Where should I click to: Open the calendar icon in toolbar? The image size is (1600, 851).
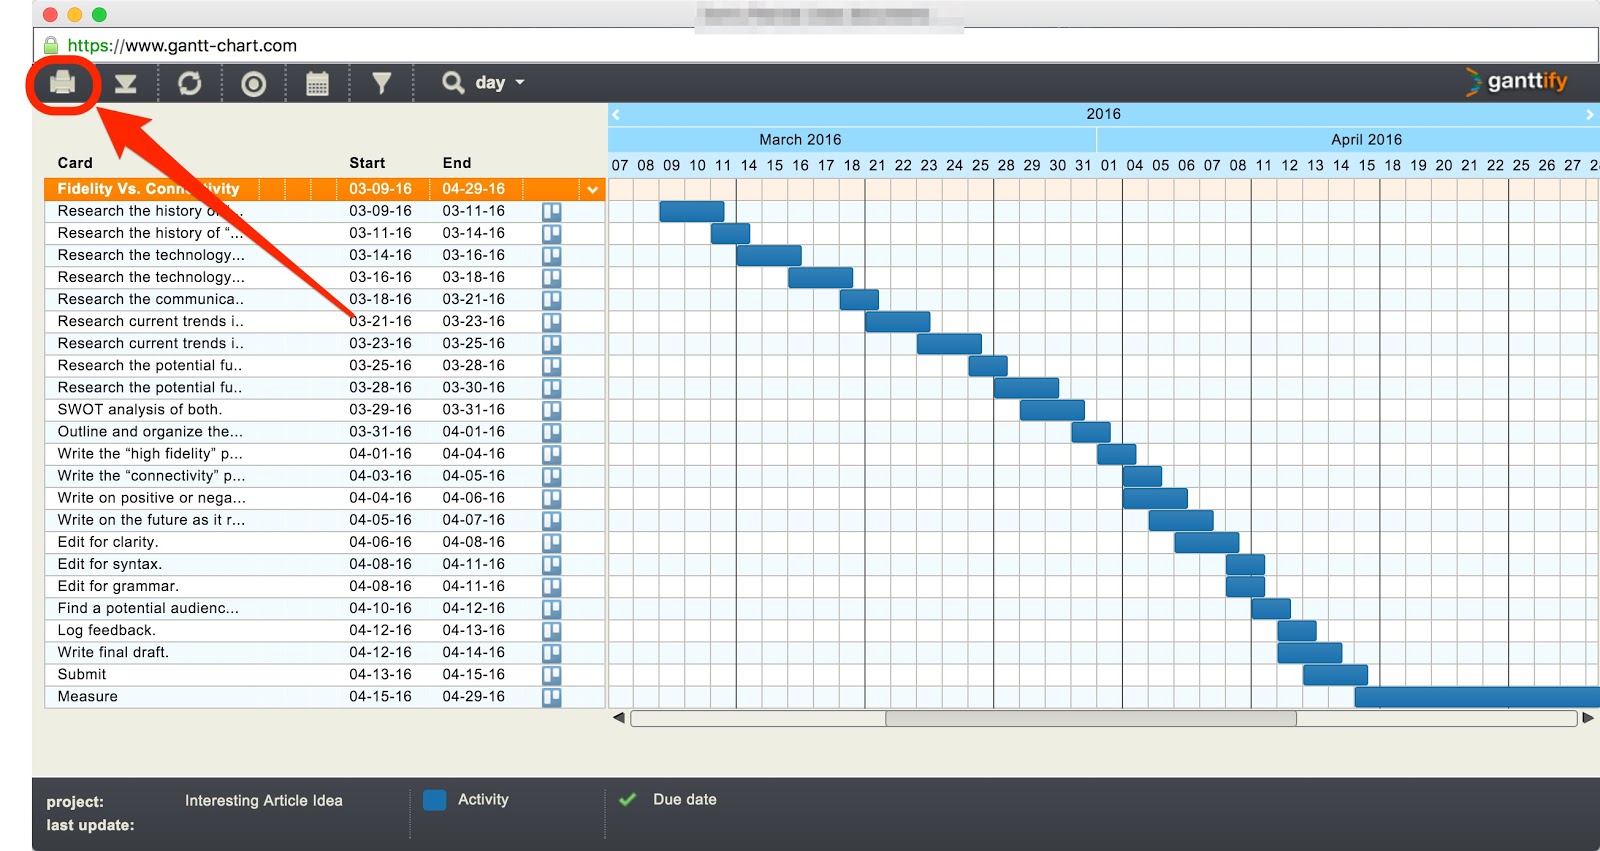[x=317, y=84]
